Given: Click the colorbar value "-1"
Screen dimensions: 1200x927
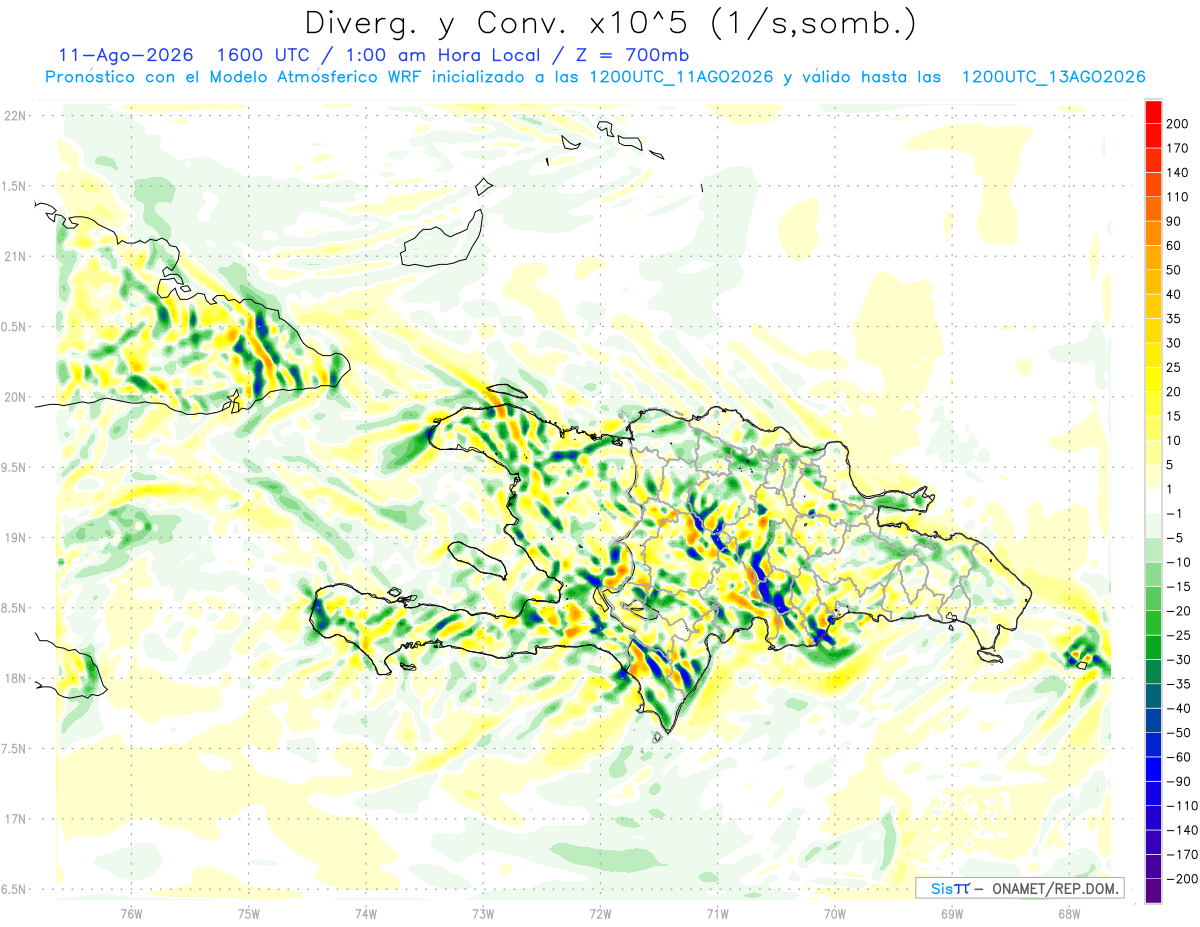Looking at the screenshot, I should pos(1175,514).
